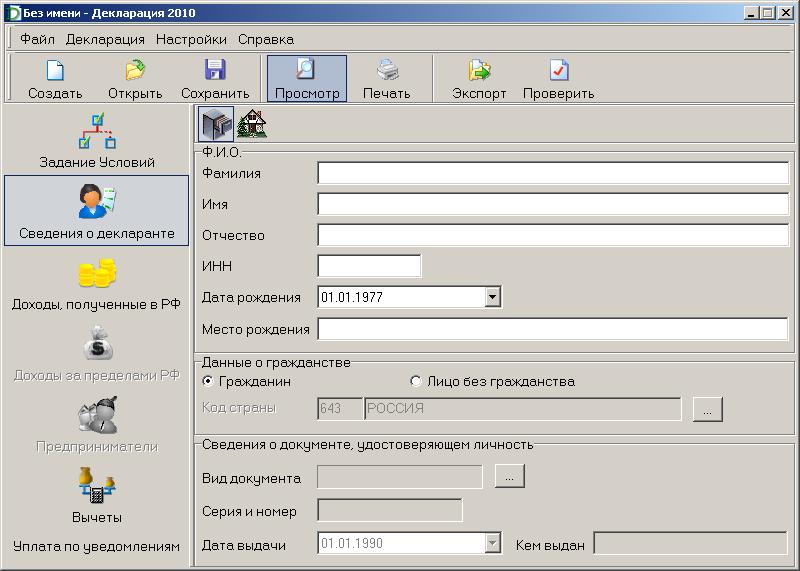
Task: Open Задание Условий section in sidebar
Action: (97, 142)
